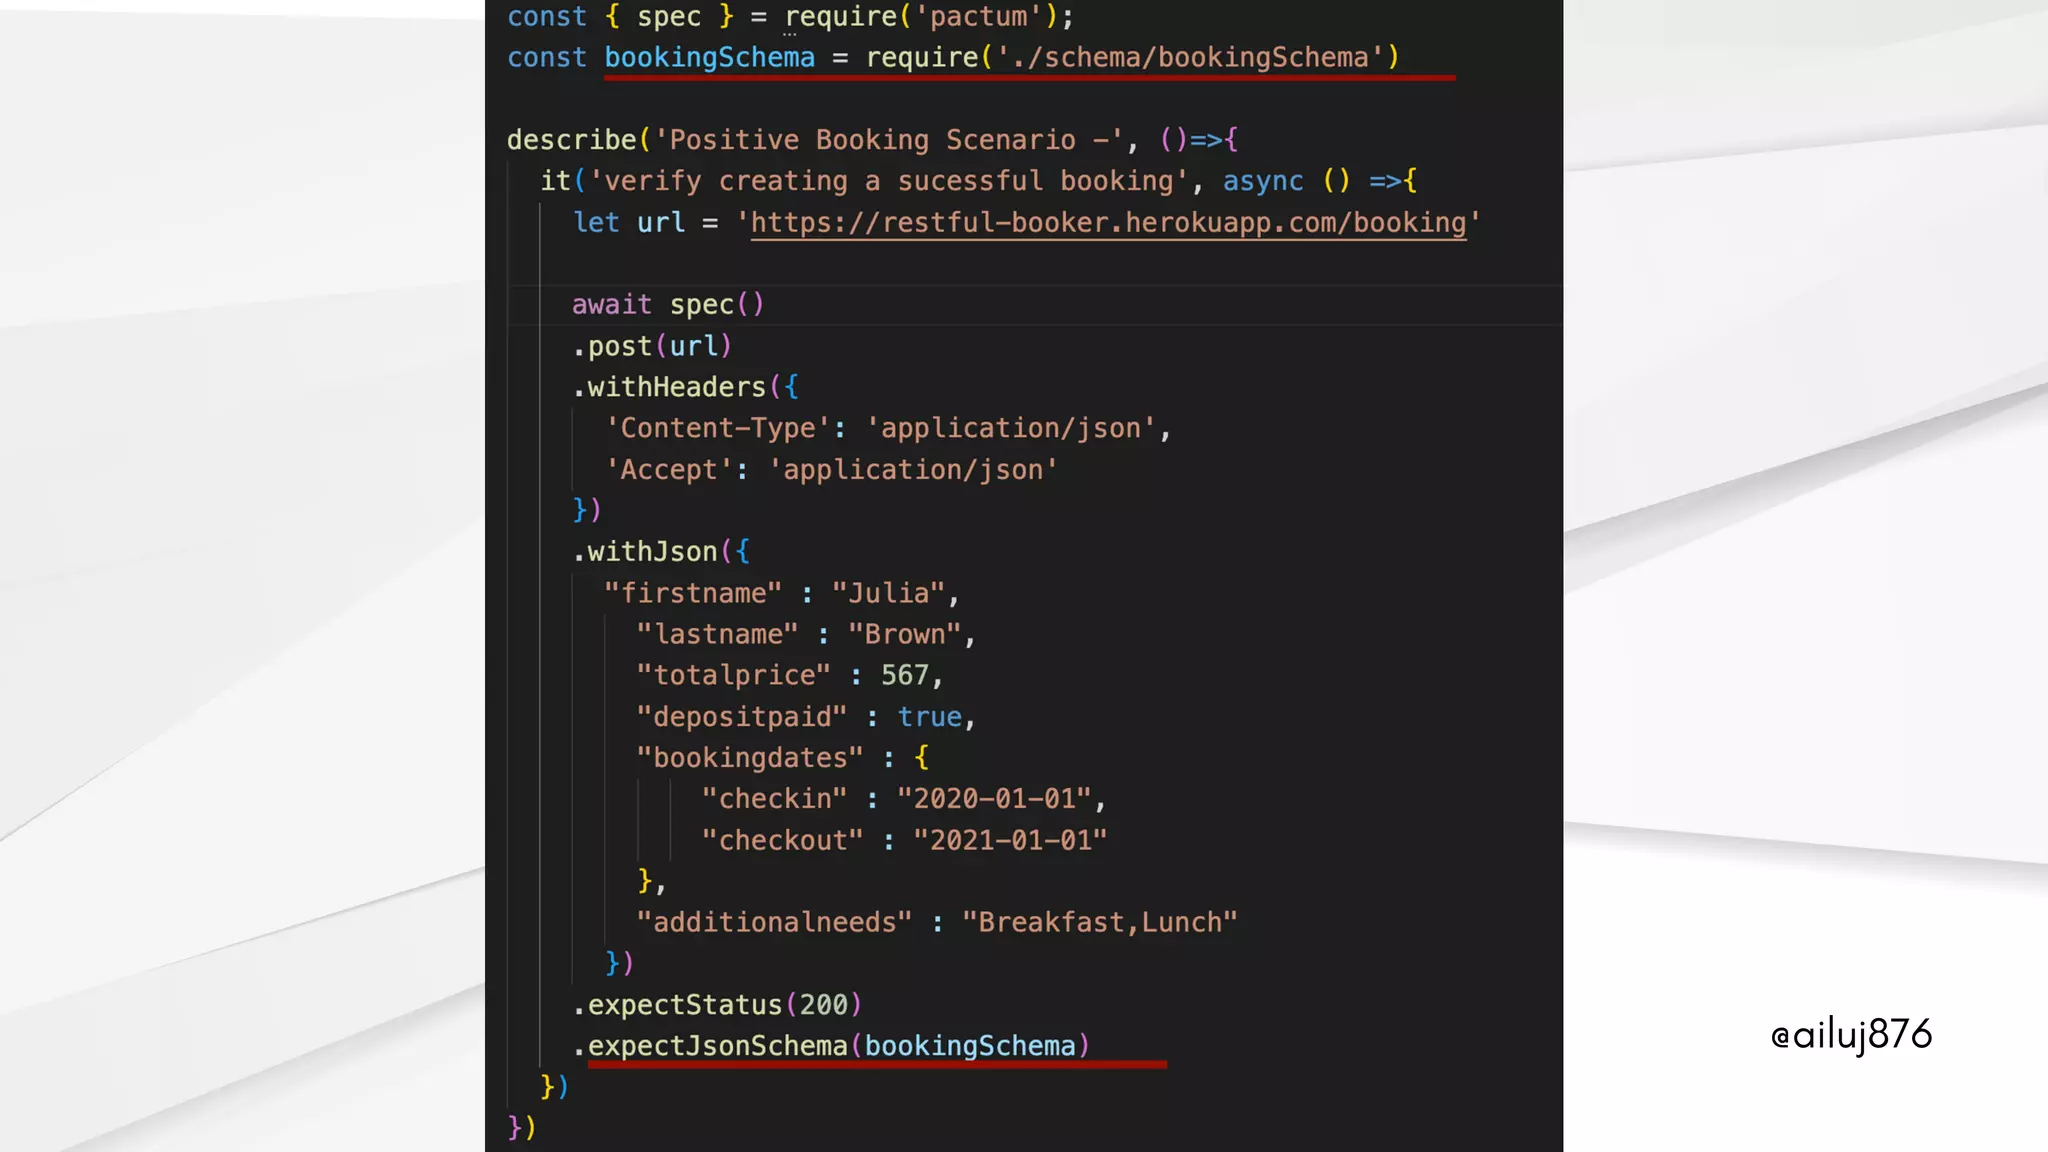Click the 'Content-Type' header key
Screen dimensions: 2048x1152
(x=717, y=428)
